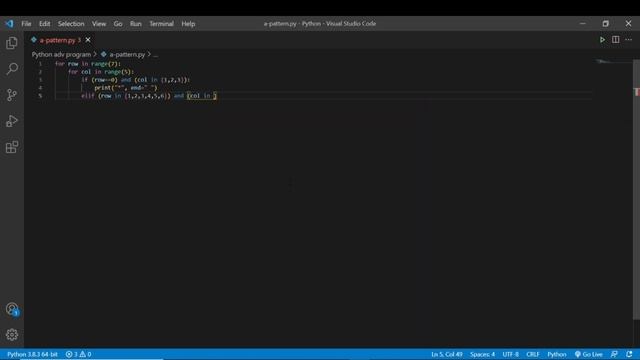Open the Go menu
640x360 pixels.
click(118, 24)
